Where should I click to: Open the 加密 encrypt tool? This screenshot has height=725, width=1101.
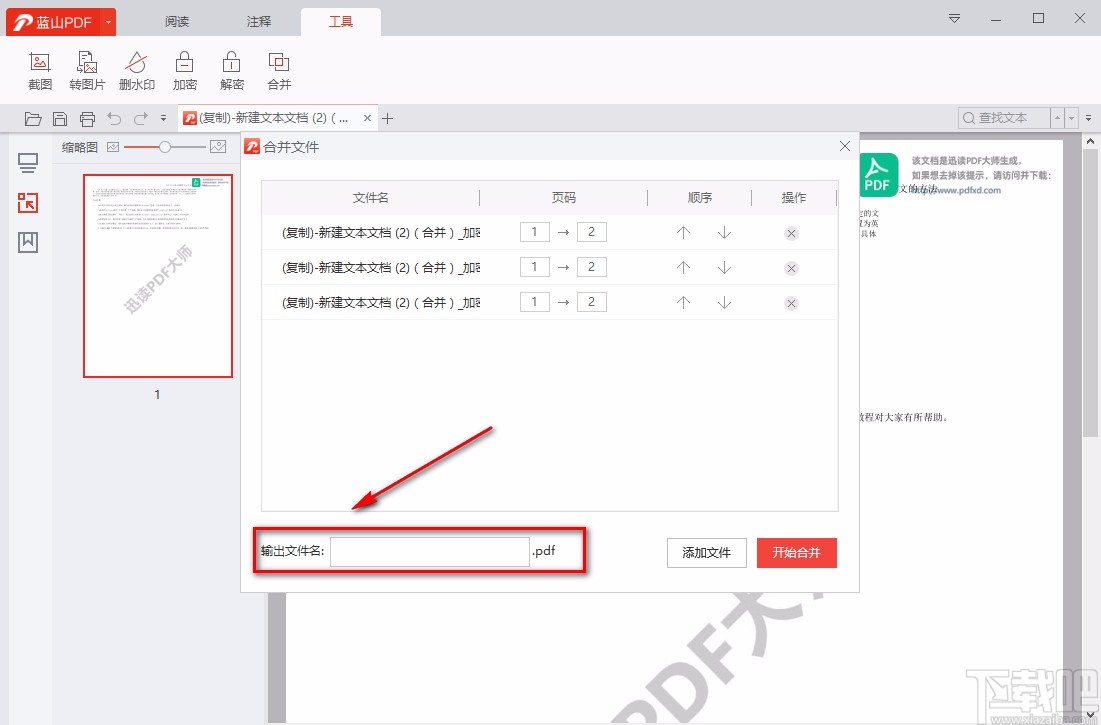pos(185,70)
